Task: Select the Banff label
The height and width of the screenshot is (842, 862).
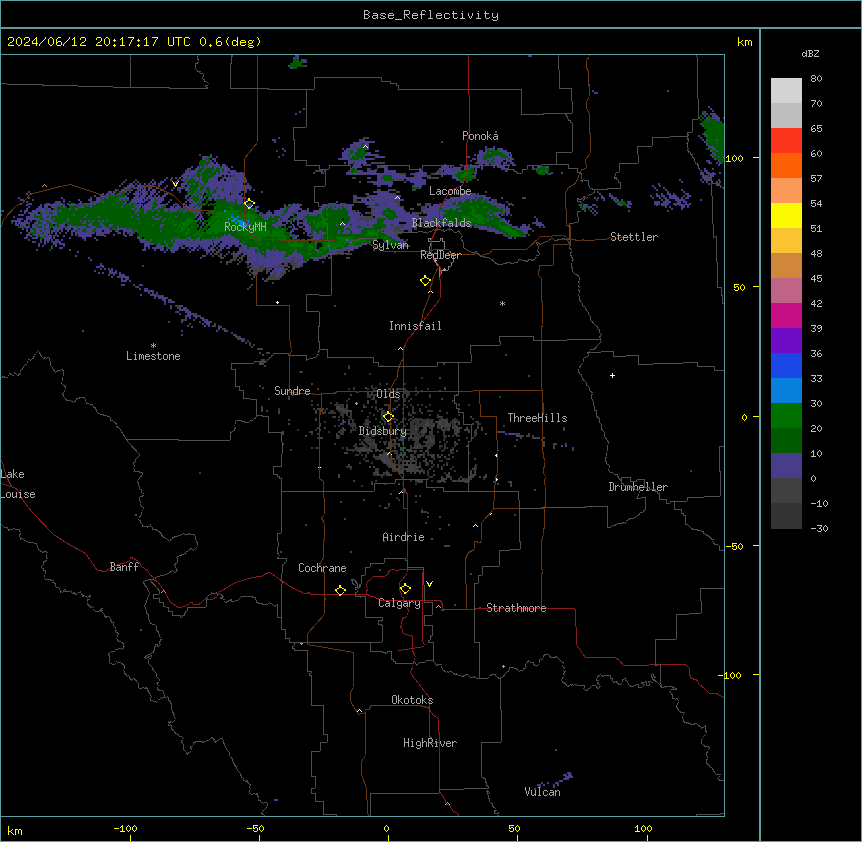Action: [124, 567]
